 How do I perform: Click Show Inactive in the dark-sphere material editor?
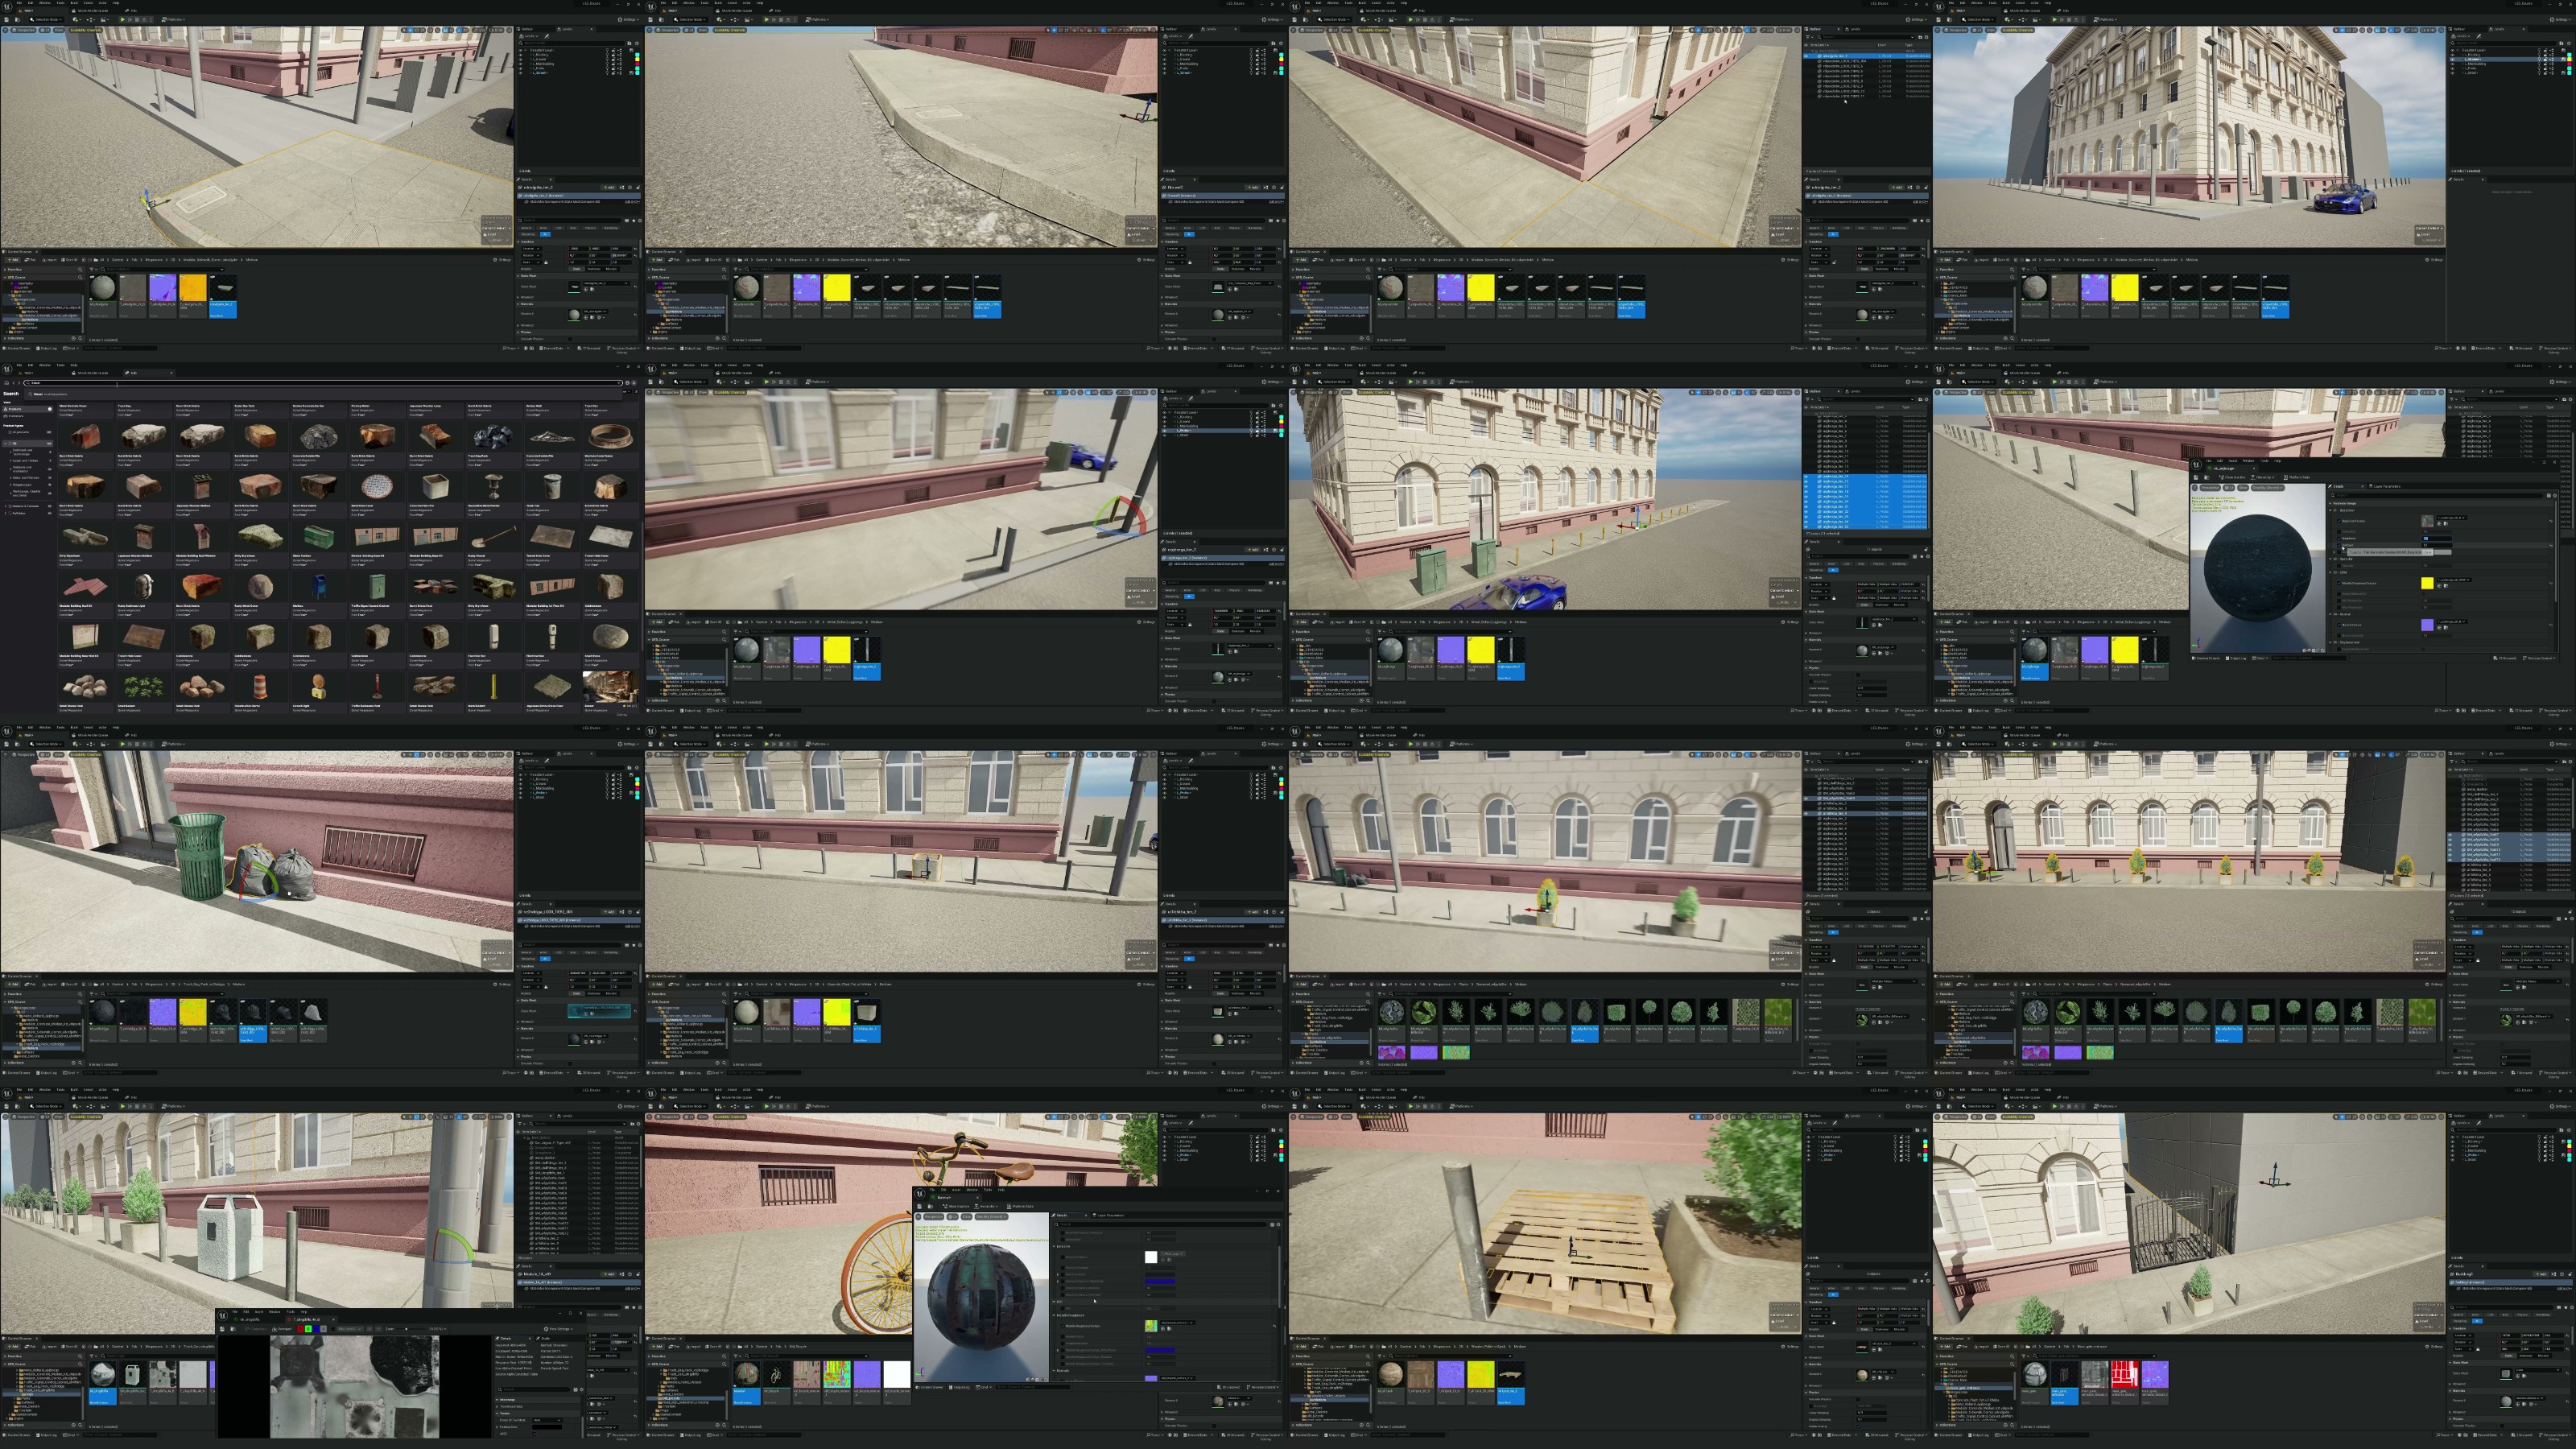click(x=2232, y=478)
